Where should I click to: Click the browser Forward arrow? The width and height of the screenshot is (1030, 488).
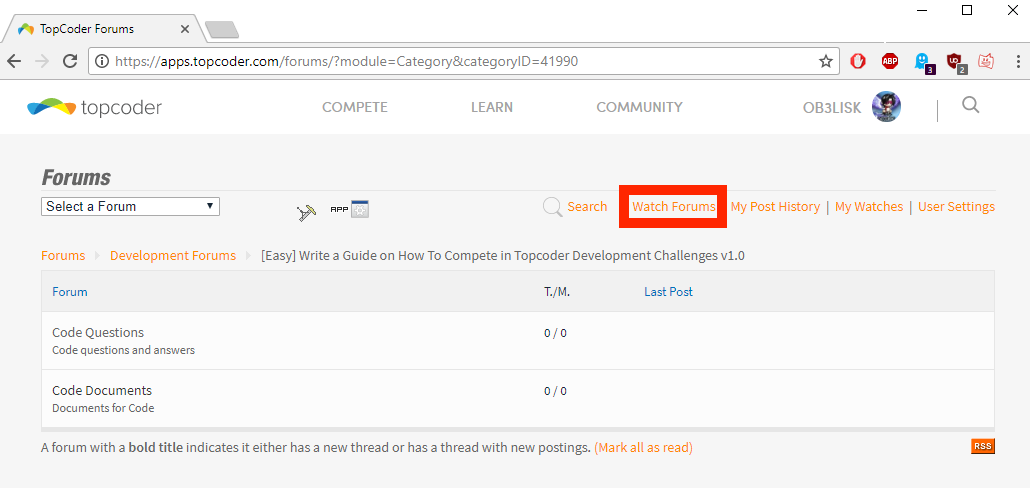click(42, 61)
